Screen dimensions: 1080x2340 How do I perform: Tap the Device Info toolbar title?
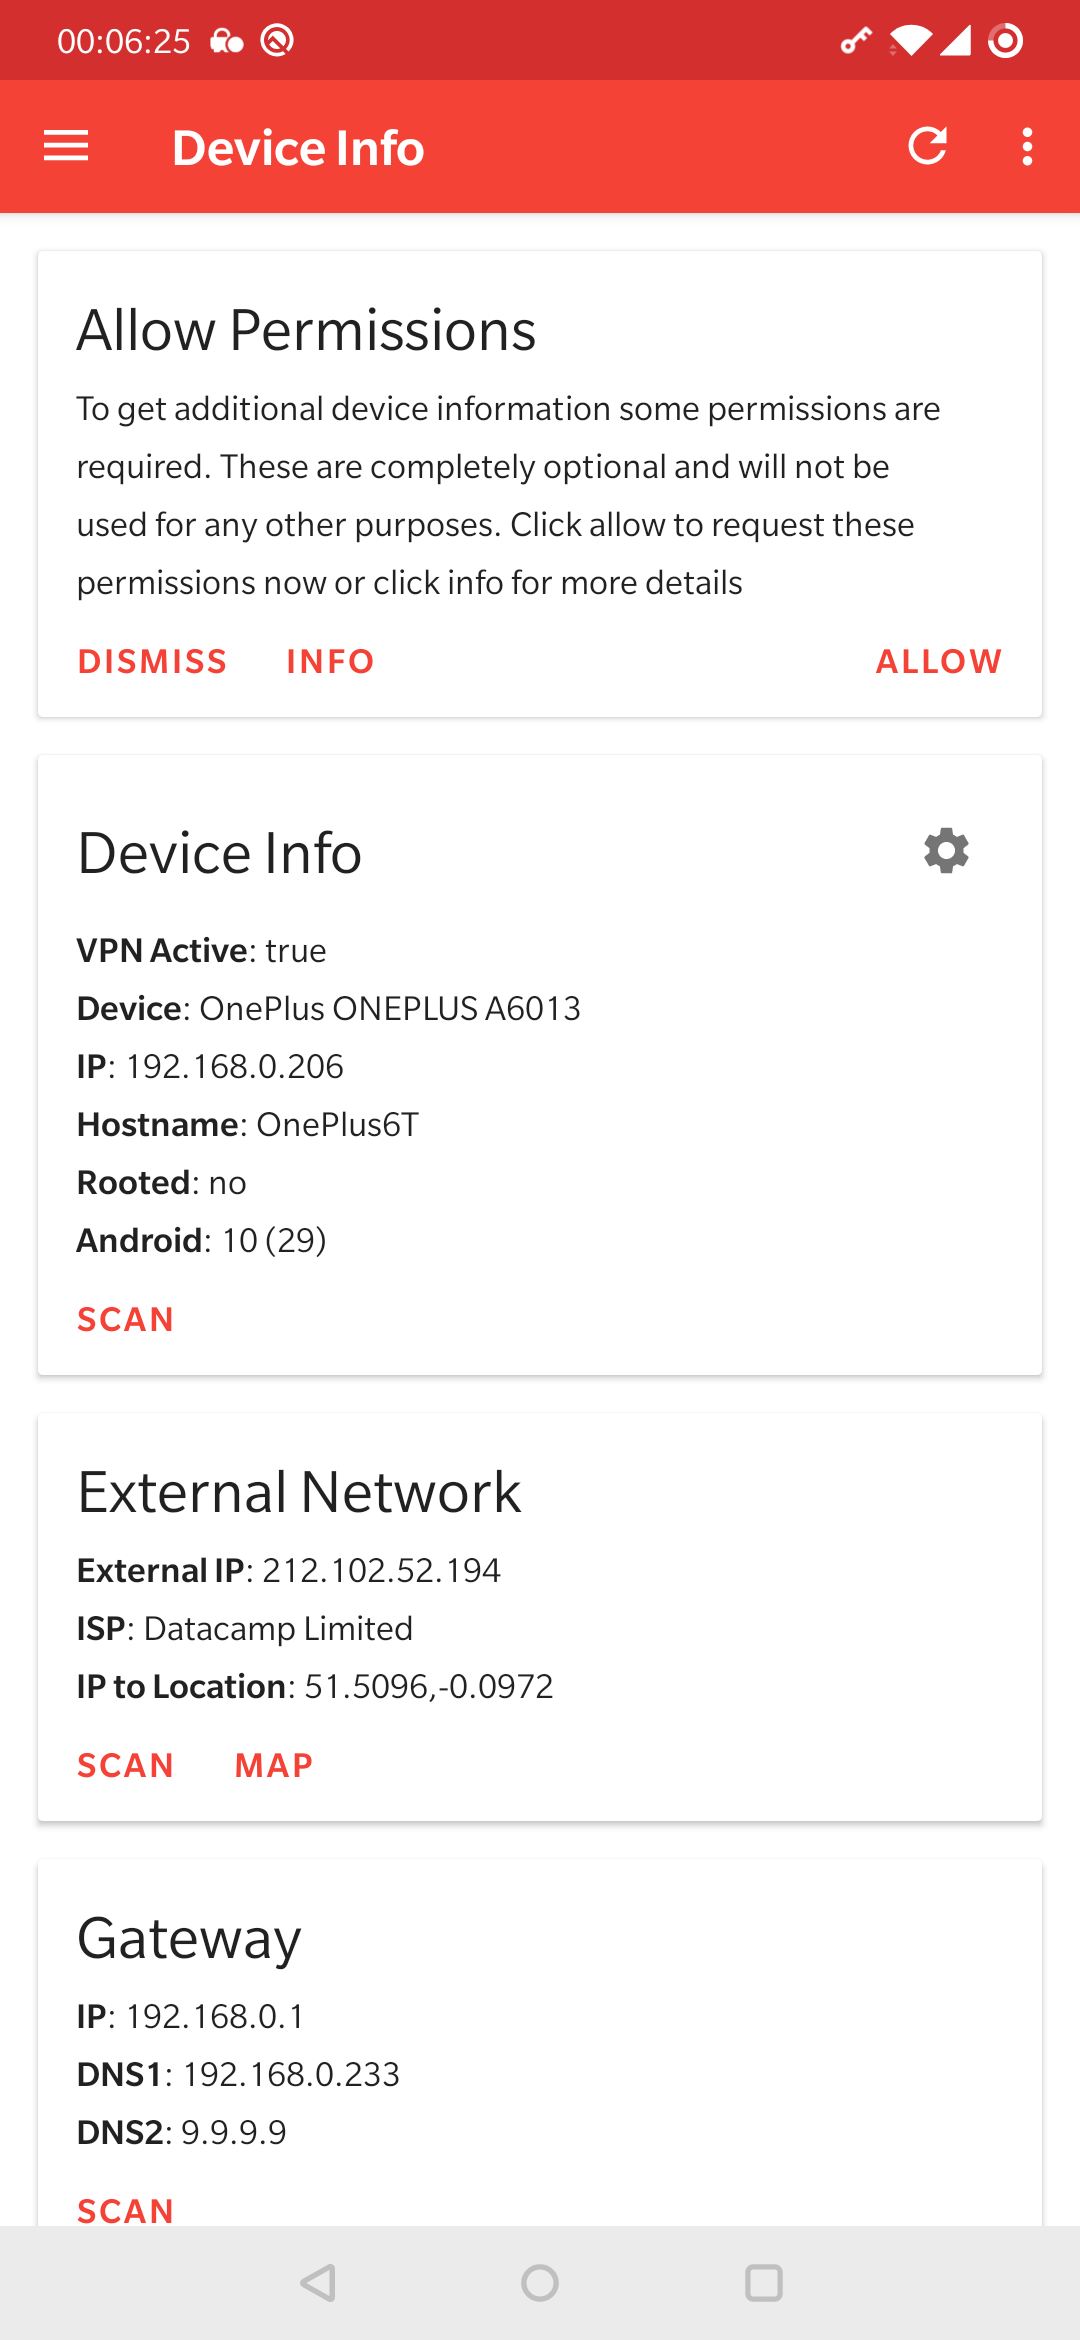click(298, 148)
